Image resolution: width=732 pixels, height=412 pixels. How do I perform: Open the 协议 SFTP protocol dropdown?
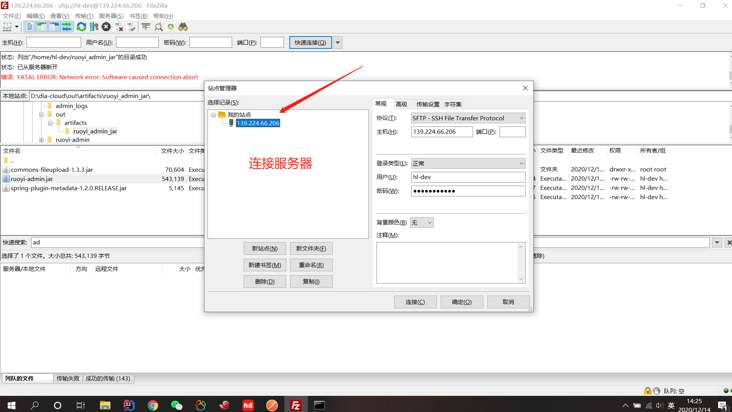(x=468, y=118)
